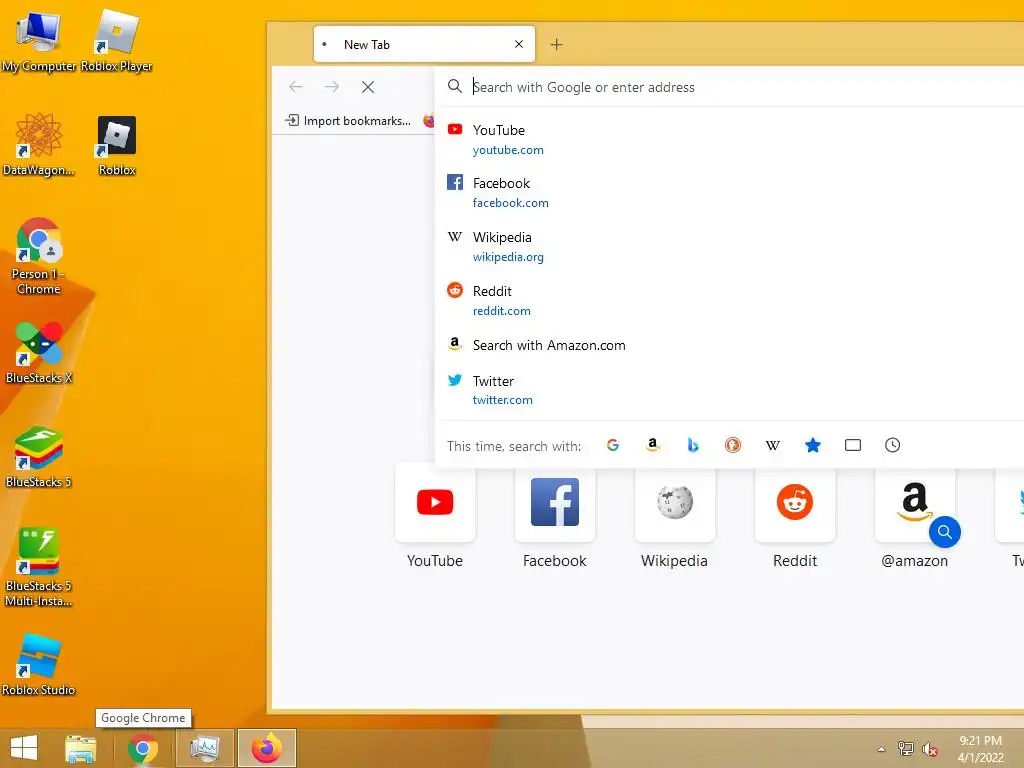Open Facebook top site tile
This screenshot has width=1024, height=768.
pos(555,516)
